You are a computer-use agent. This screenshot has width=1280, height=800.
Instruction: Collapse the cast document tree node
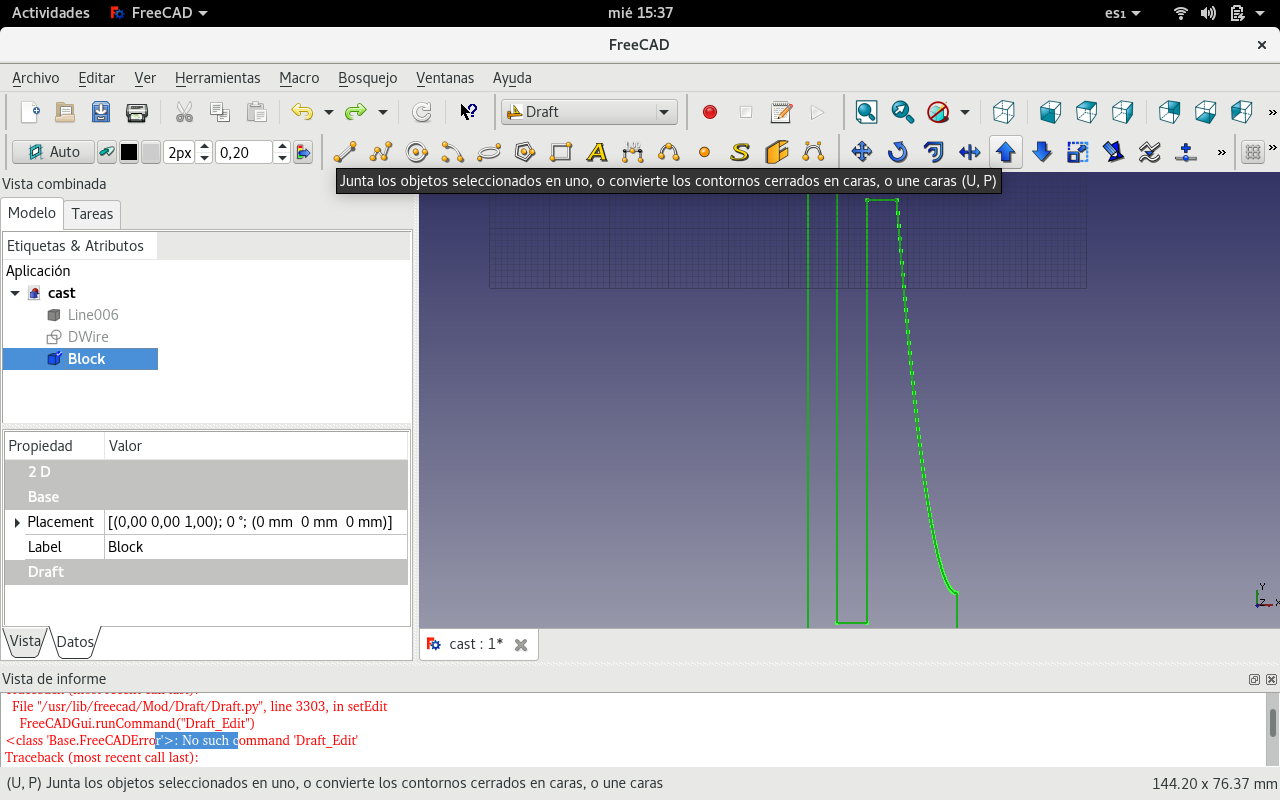click(x=15, y=293)
